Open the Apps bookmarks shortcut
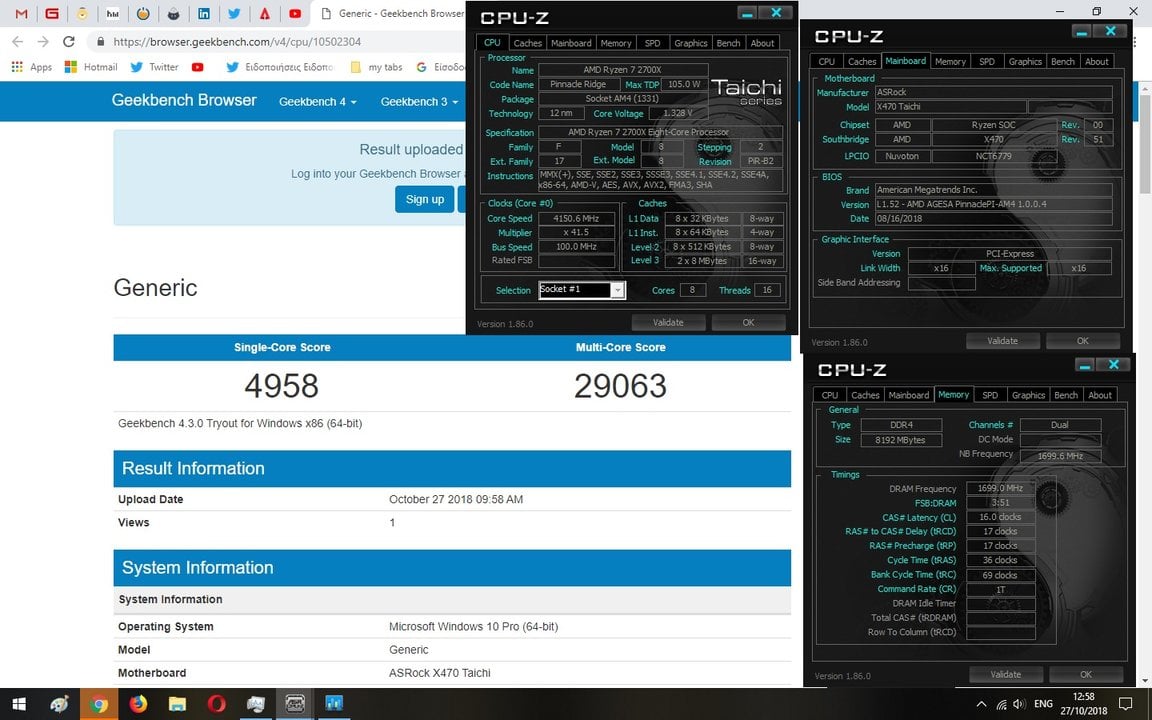The width and height of the screenshot is (1152, 720). (x=32, y=67)
